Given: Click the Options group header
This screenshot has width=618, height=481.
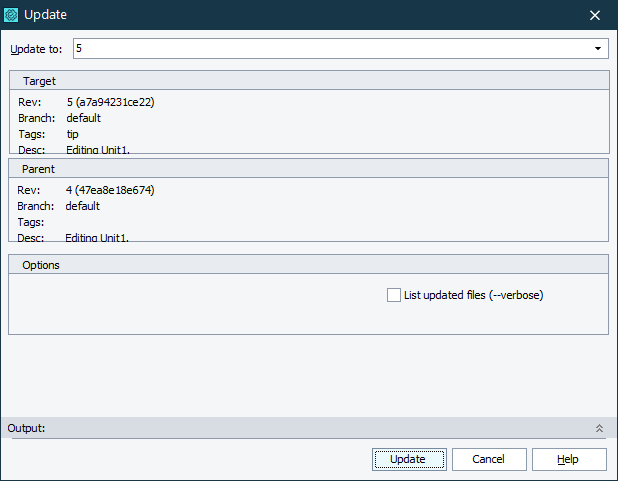Looking at the screenshot, I should tap(41, 265).
